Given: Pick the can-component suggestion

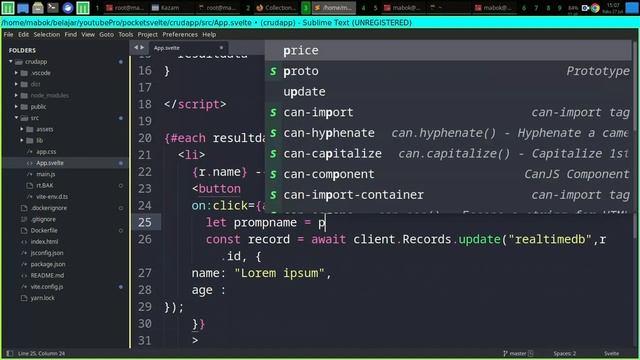Looking at the screenshot, I should tap(448, 174).
